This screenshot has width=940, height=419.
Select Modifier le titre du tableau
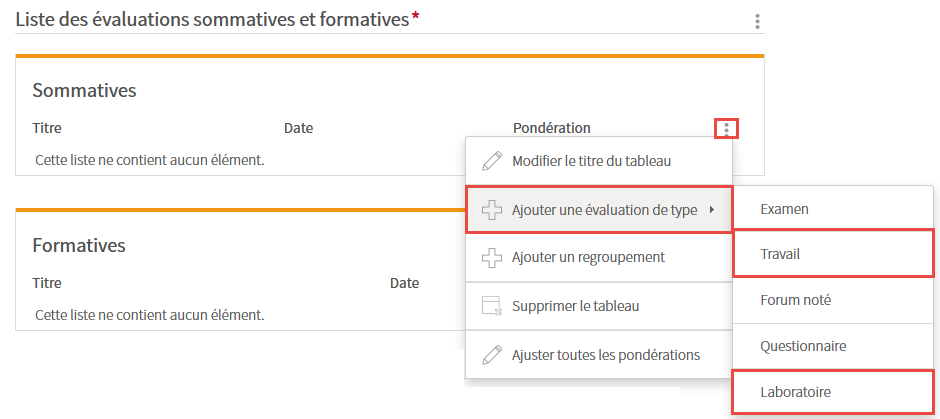(599, 161)
